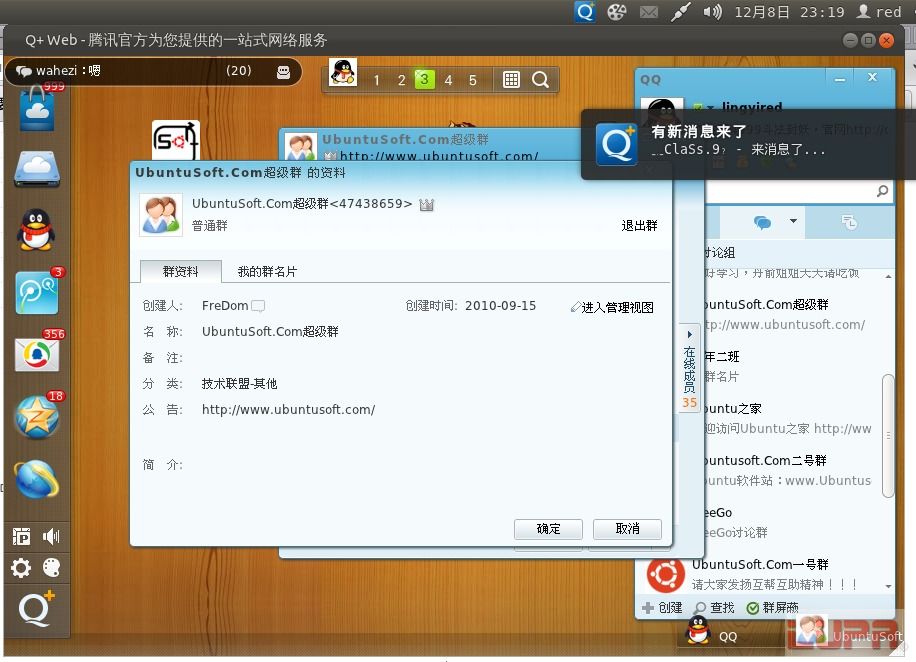
Task: Open the desktop grid overview icon
Action: click(511, 80)
